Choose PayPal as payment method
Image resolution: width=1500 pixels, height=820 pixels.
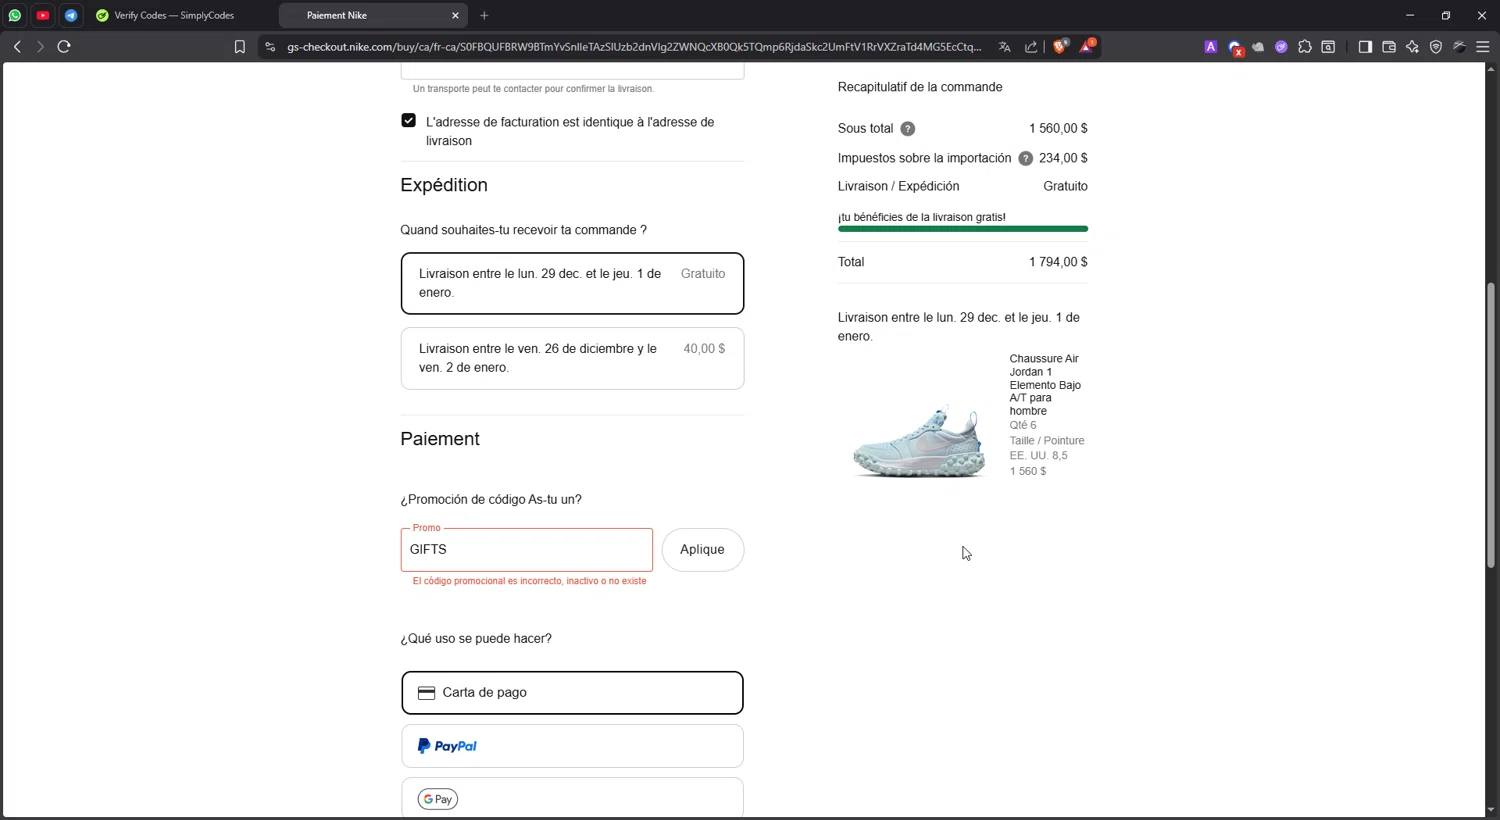572,746
